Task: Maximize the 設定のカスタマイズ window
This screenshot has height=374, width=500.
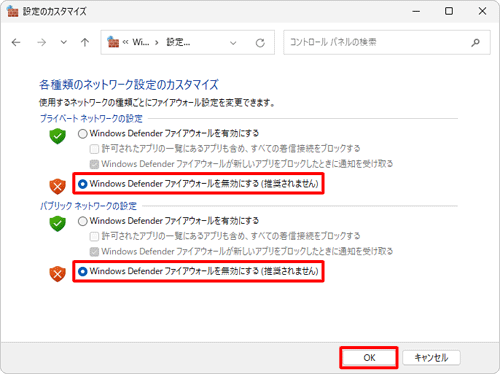Action: pos(449,11)
